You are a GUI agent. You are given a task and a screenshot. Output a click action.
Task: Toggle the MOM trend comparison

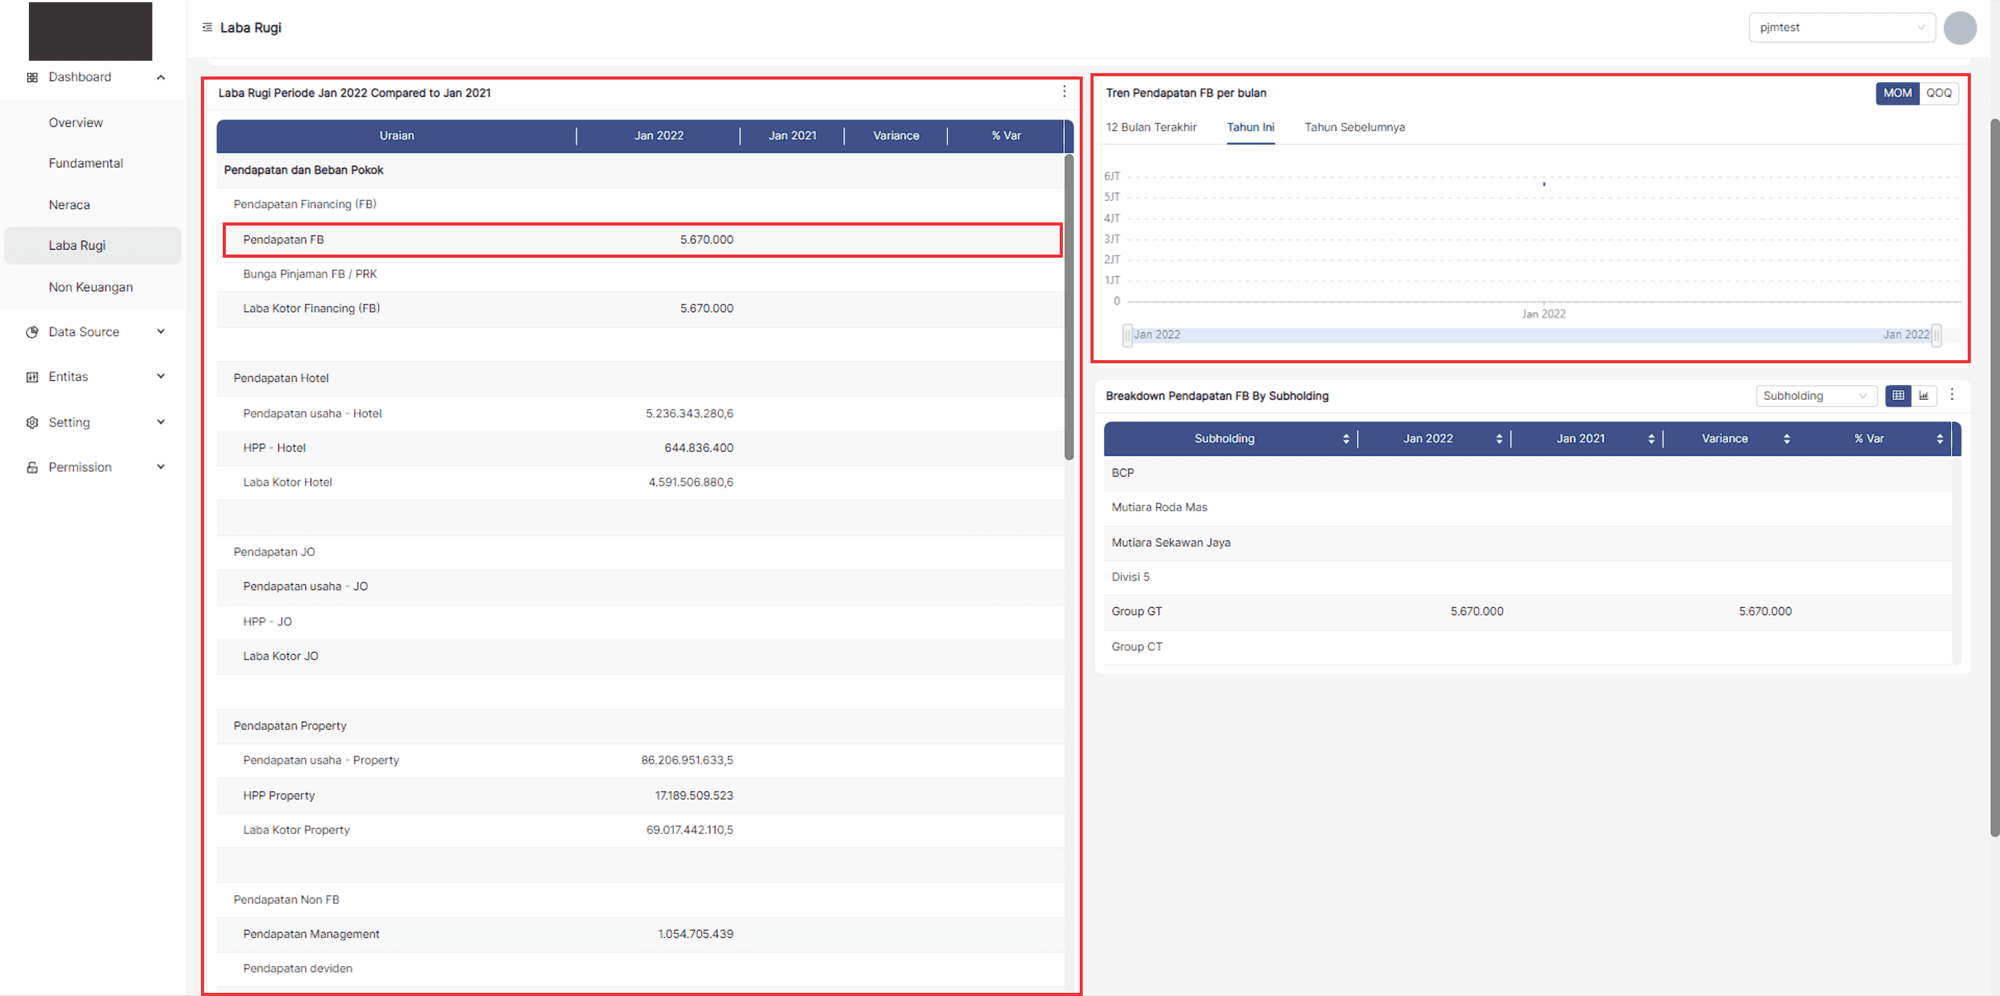pos(1897,93)
